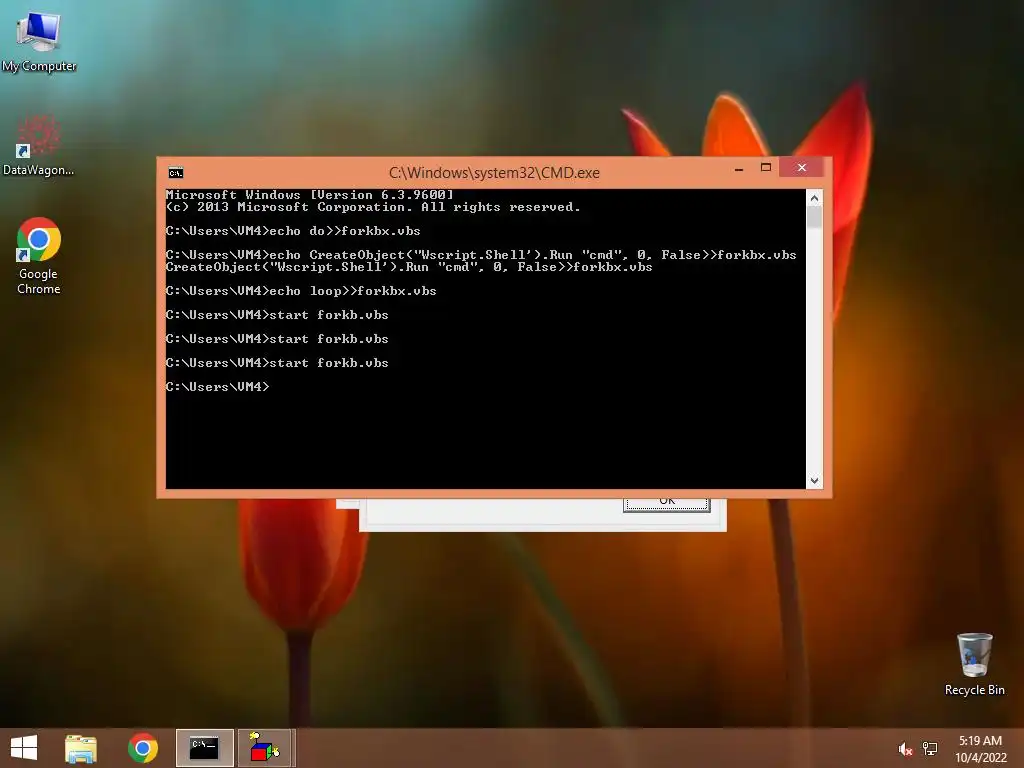Open the clock showing 5:19 AM
Screen dimensions: 1024x768
980,741
